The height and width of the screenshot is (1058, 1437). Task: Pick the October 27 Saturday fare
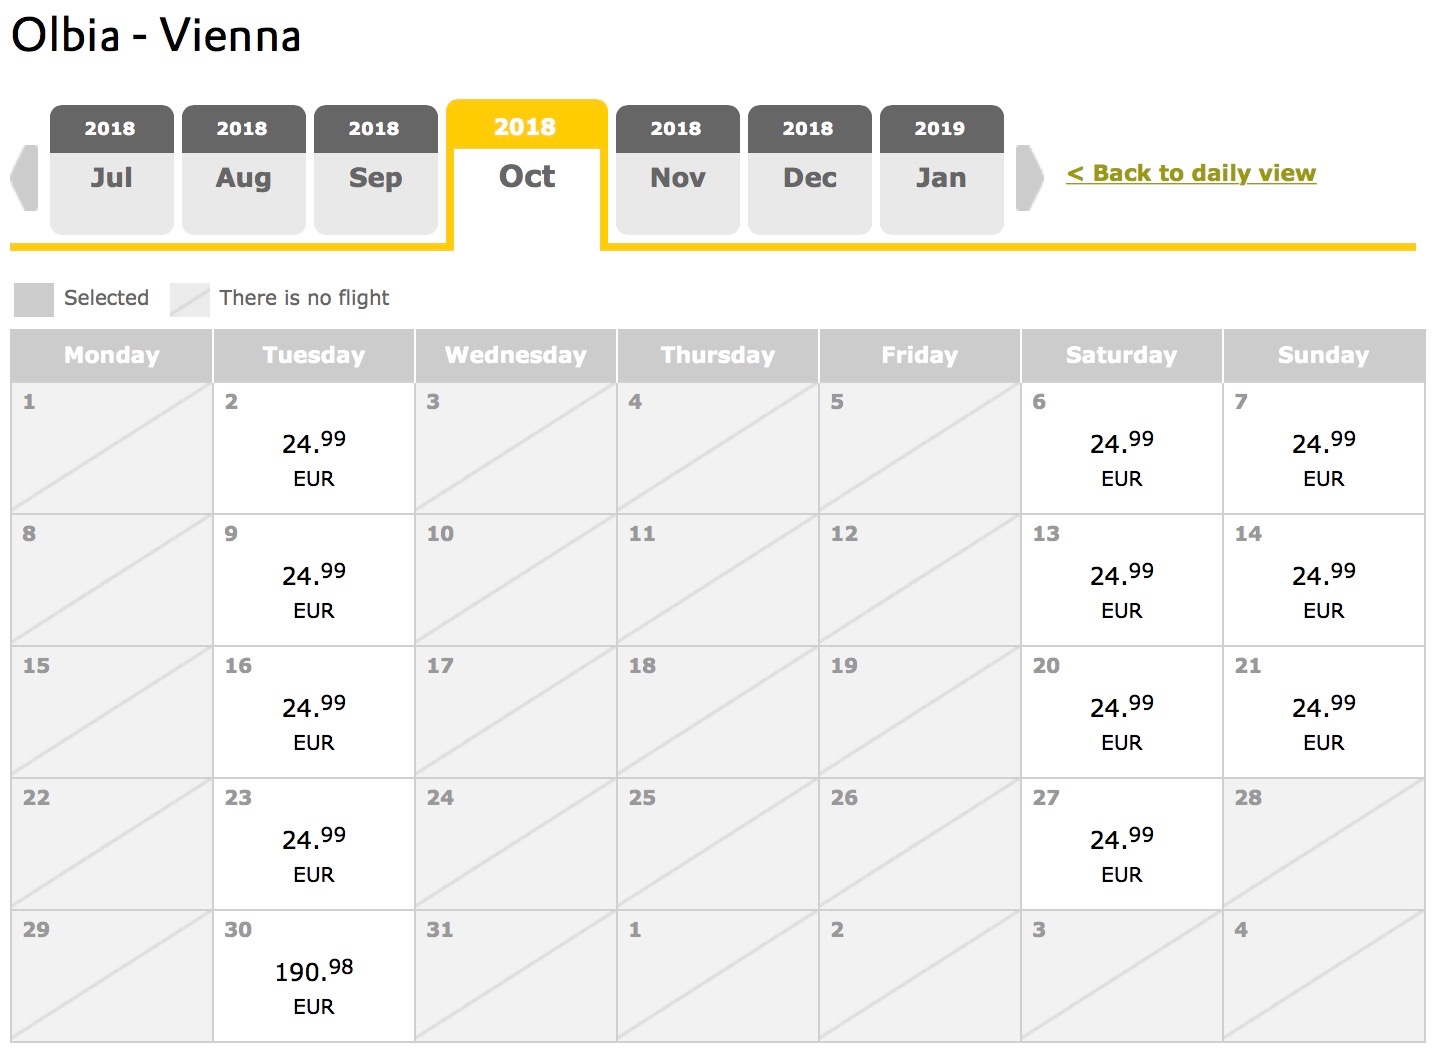(1122, 844)
